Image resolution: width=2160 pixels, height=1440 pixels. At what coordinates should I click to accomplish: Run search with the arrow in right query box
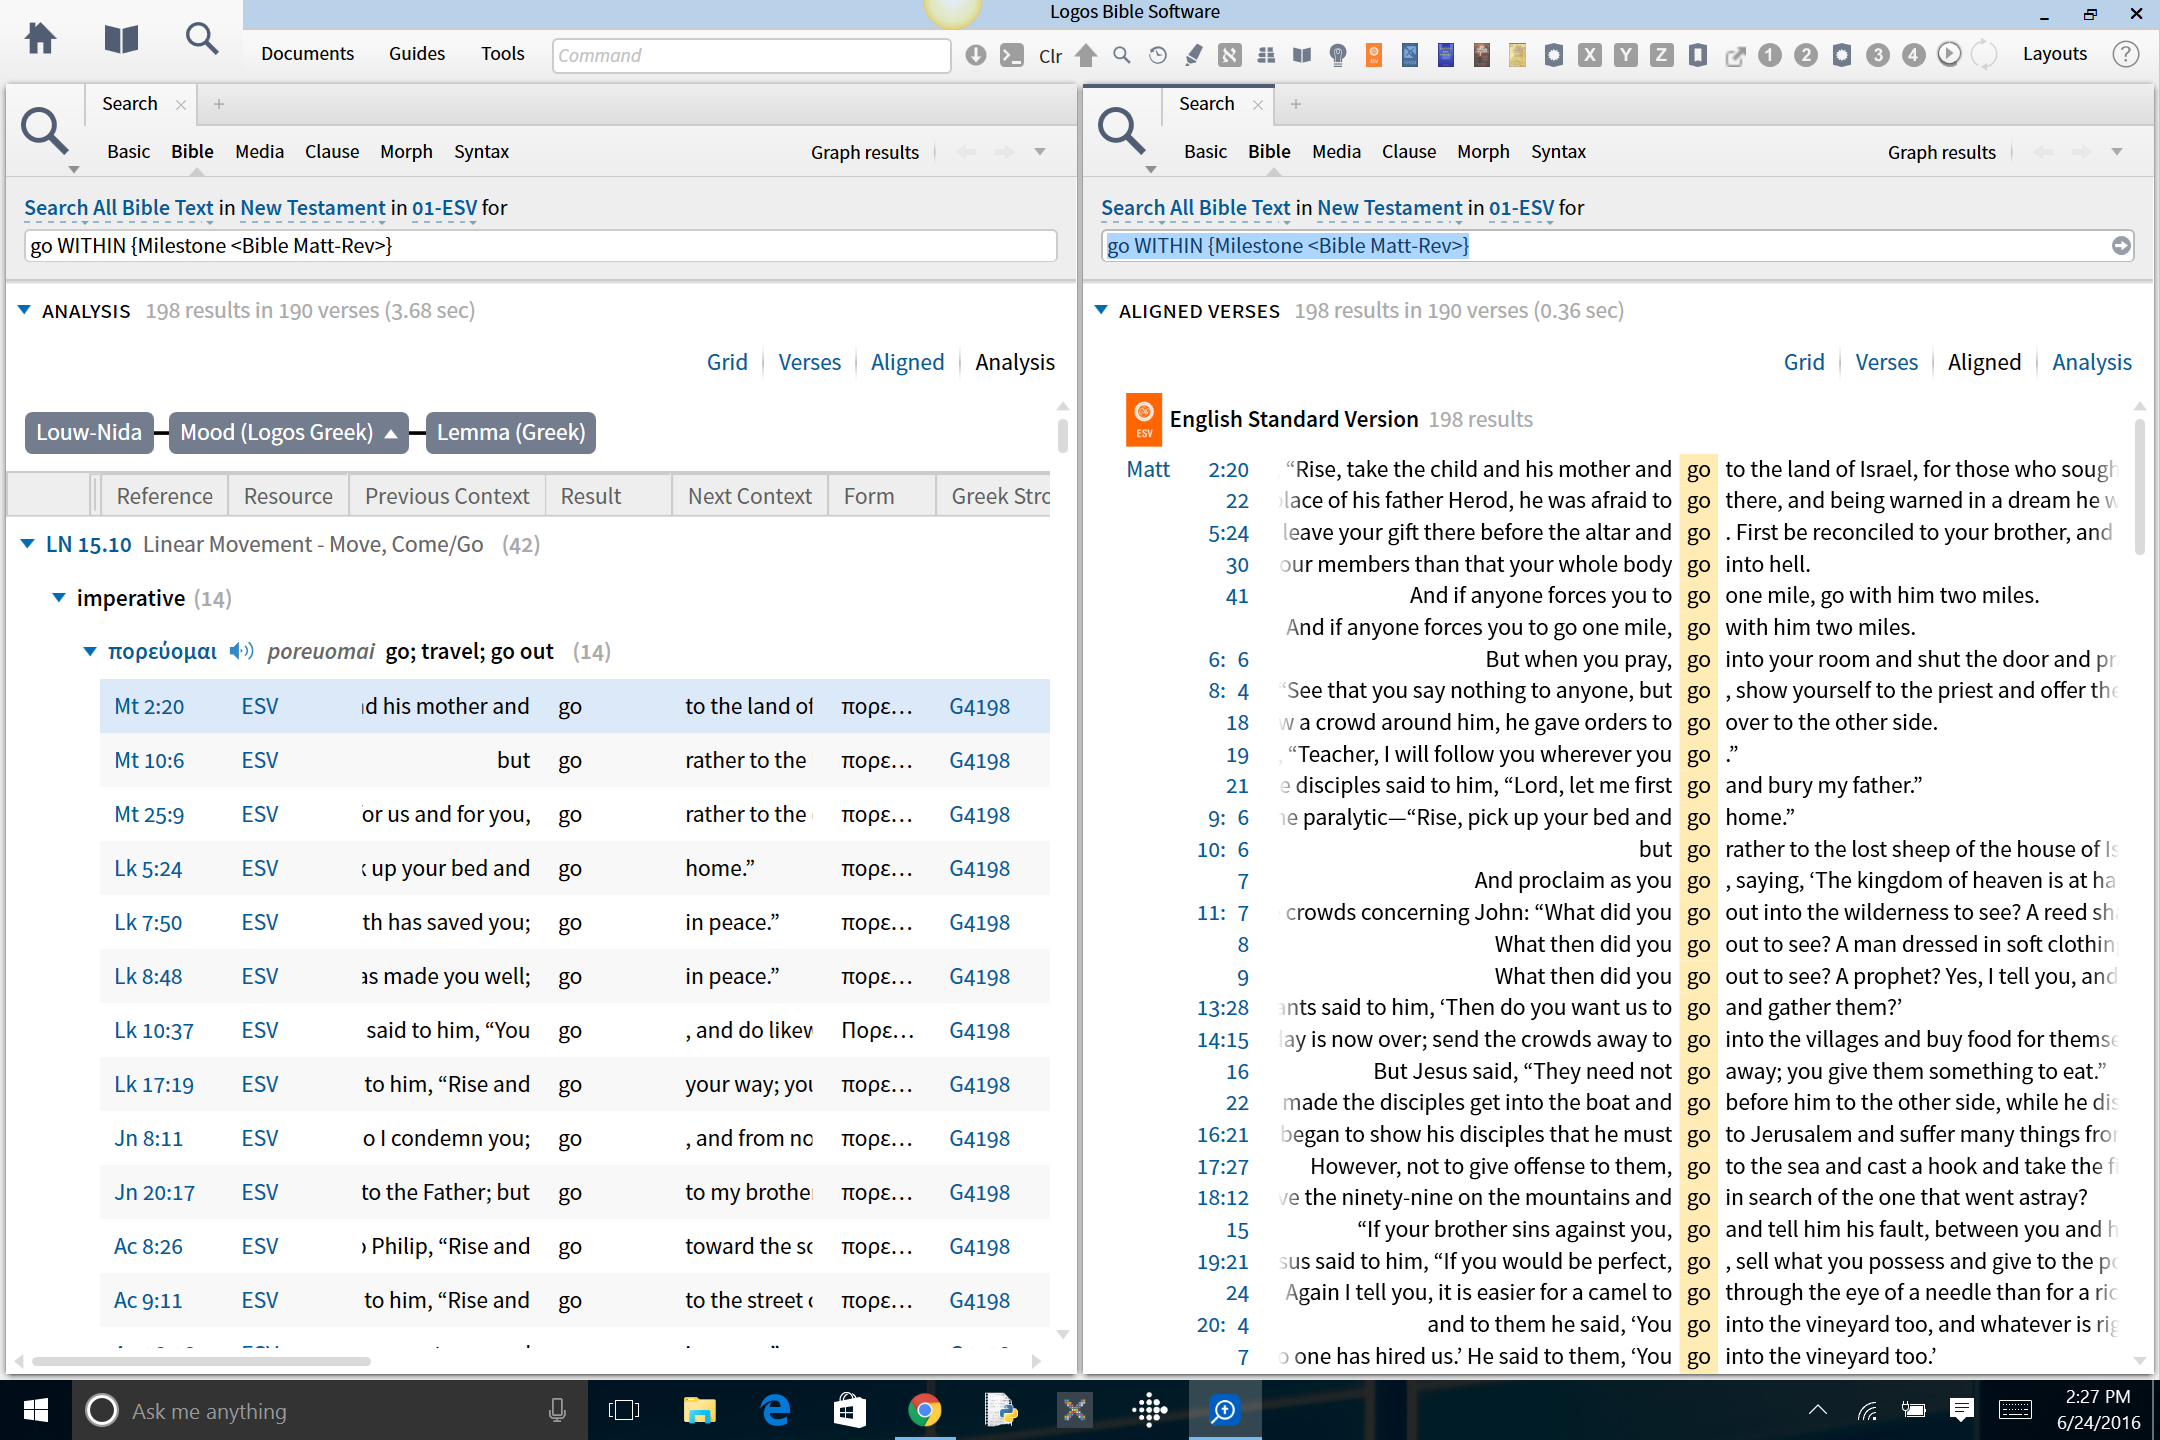[2121, 246]
